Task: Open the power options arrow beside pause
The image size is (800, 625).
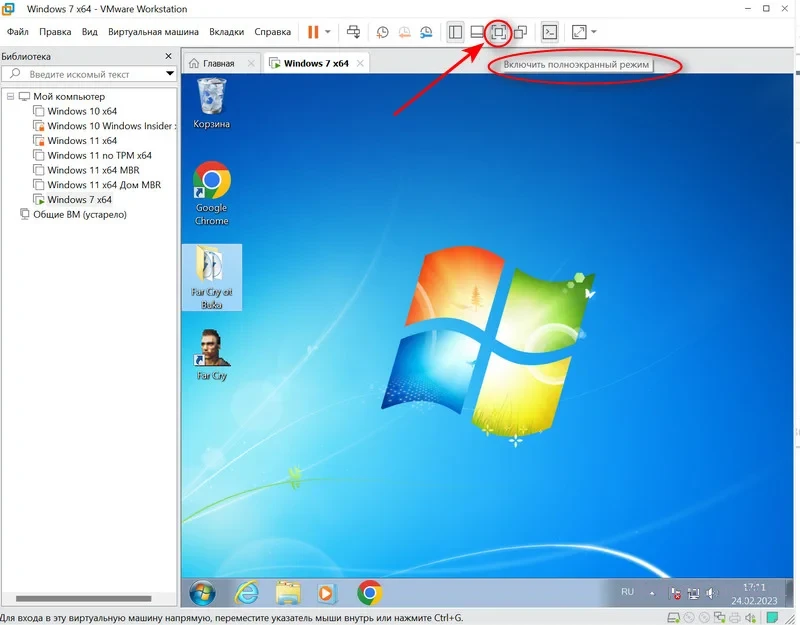Action: coord(328,32)
